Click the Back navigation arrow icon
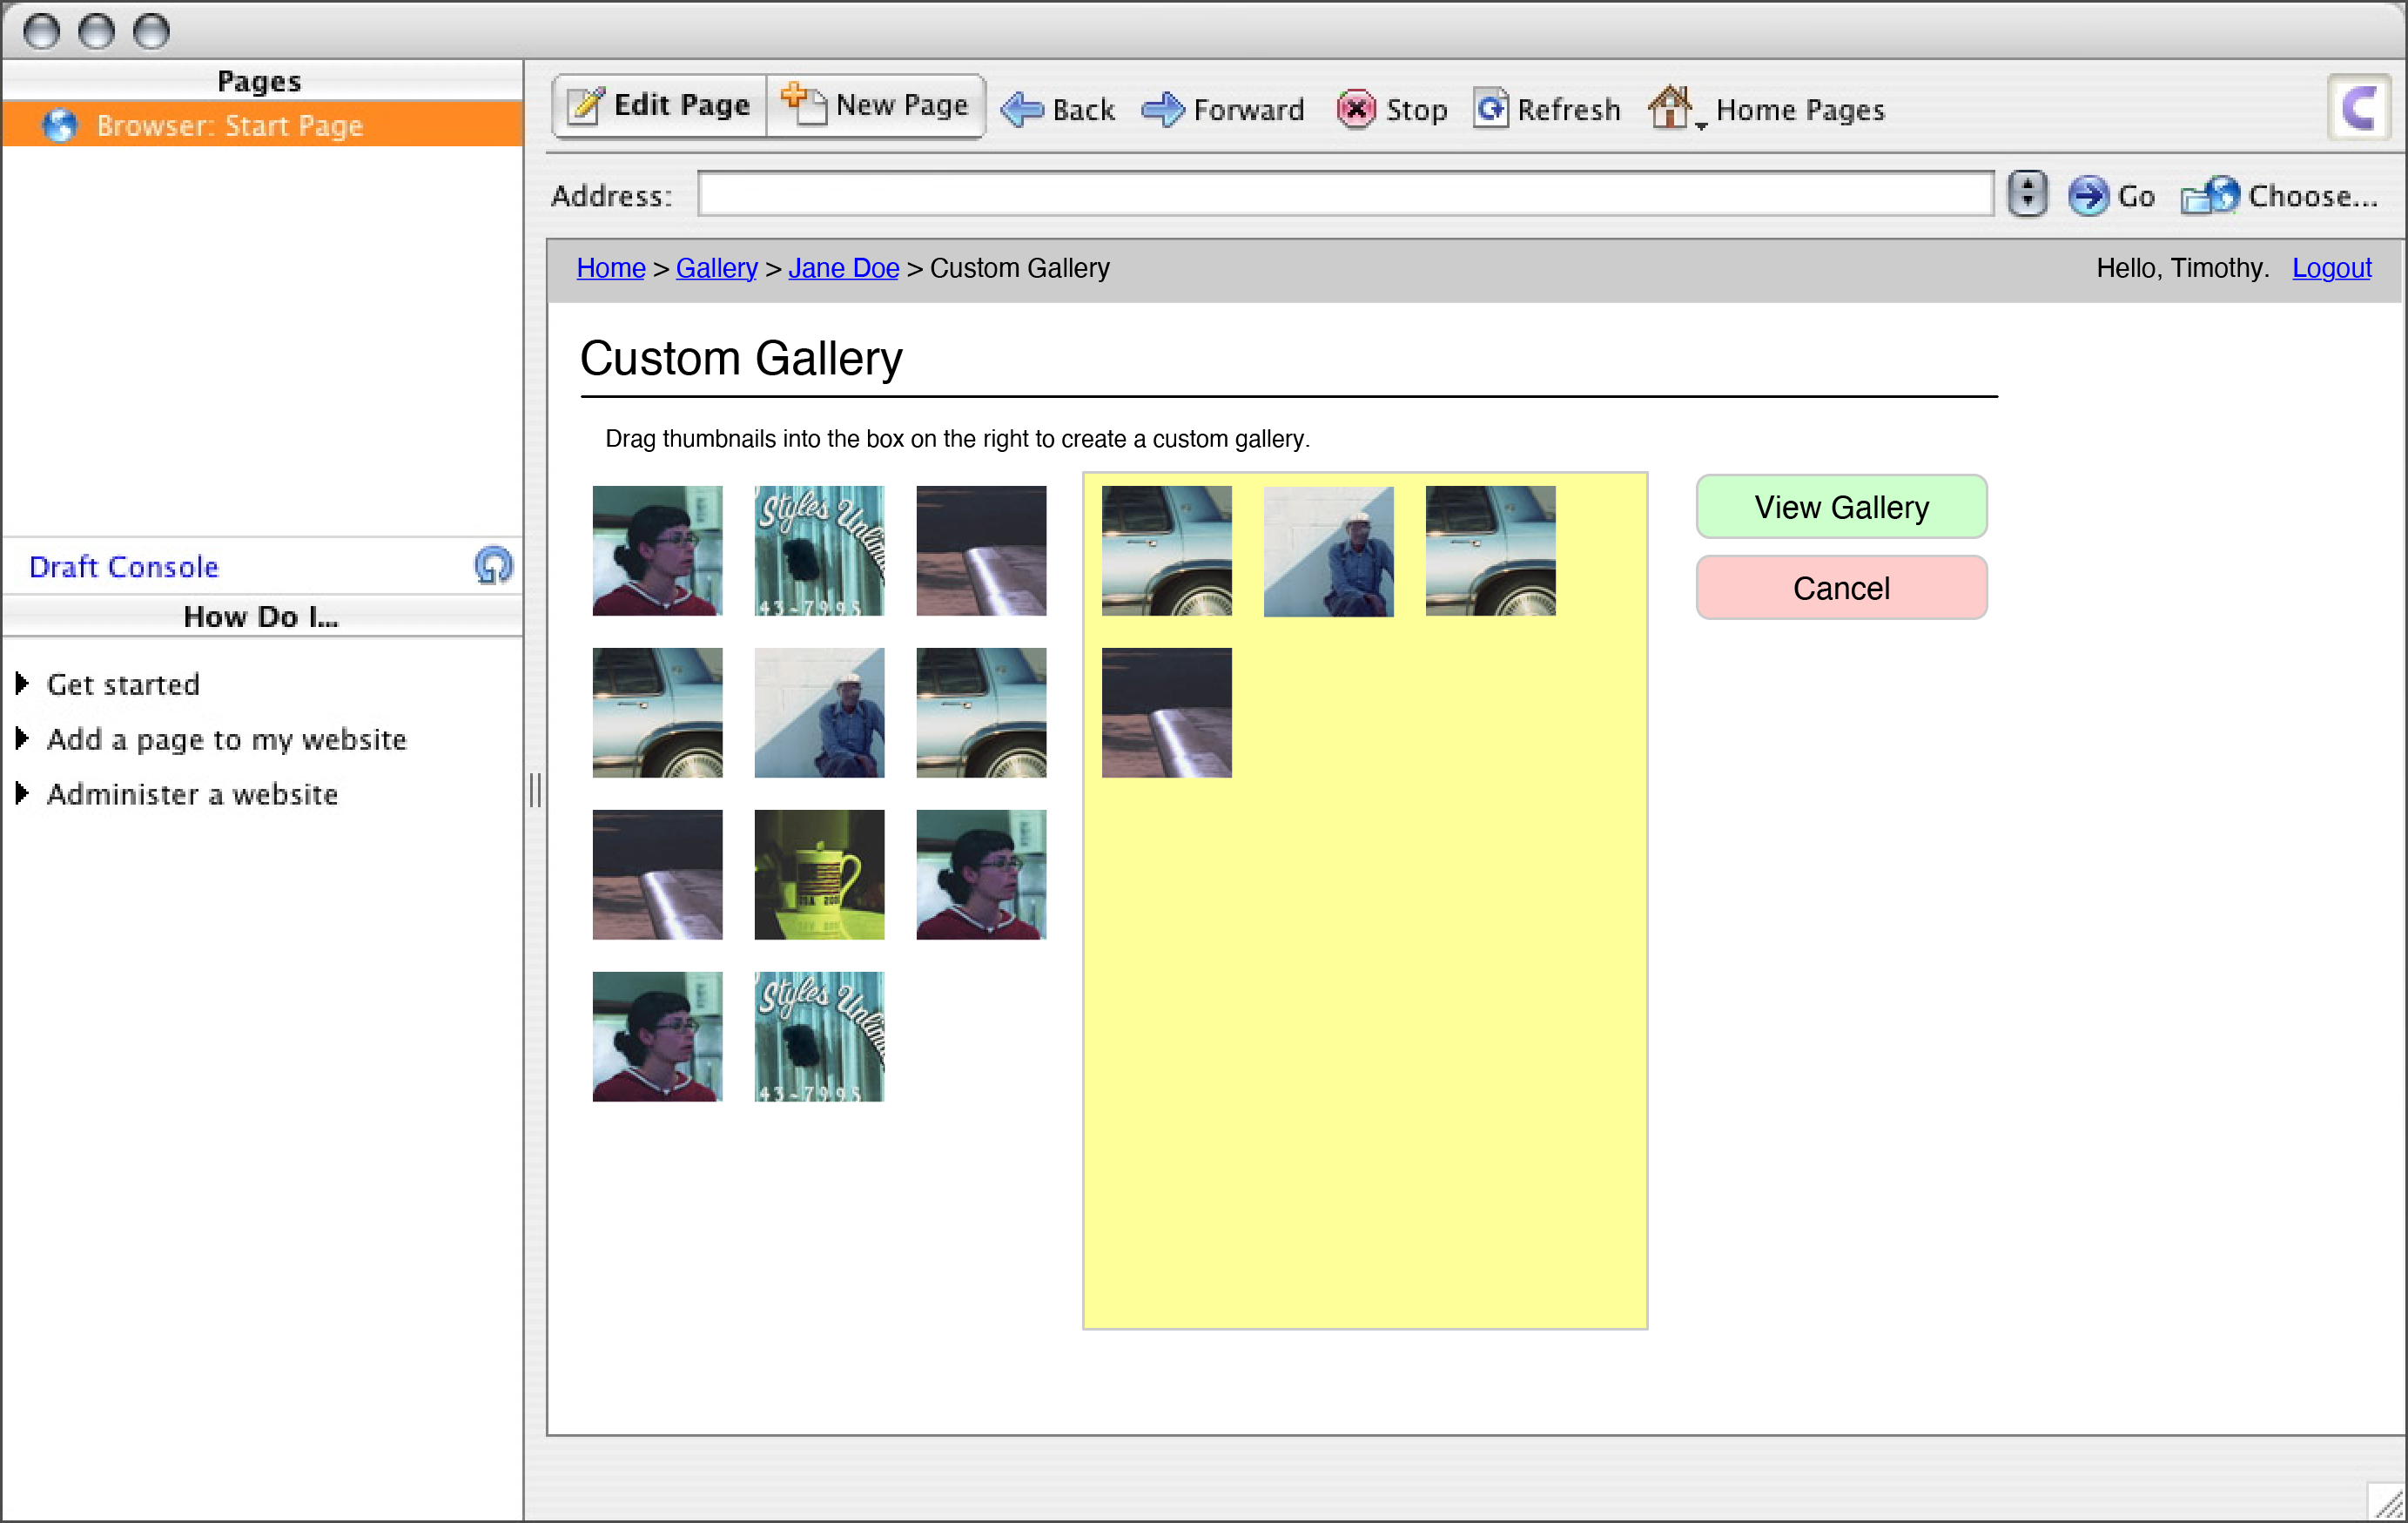 (x=1021, y=109)
